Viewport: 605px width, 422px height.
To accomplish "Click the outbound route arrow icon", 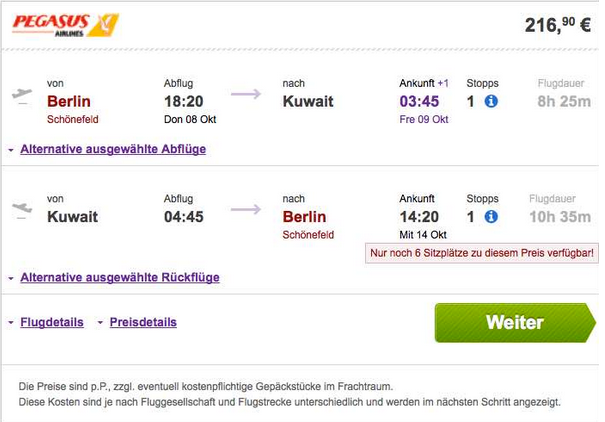I will click(x=246, y=94).
